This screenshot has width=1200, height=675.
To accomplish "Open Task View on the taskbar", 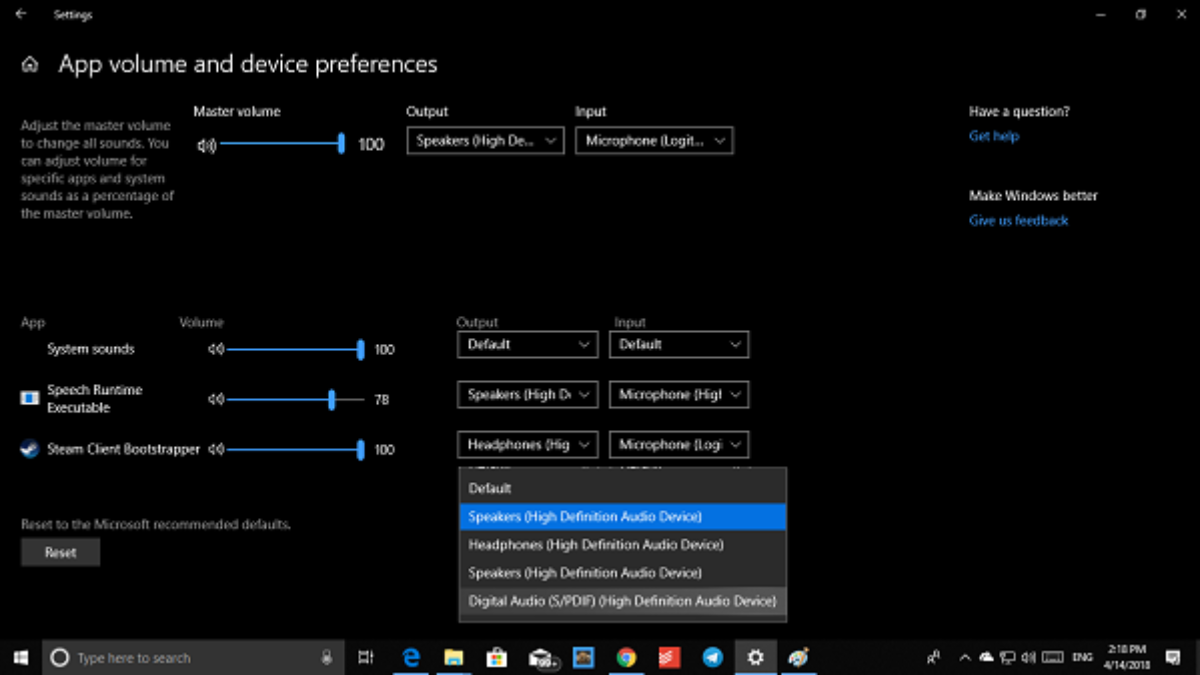I will coord(366,657).
